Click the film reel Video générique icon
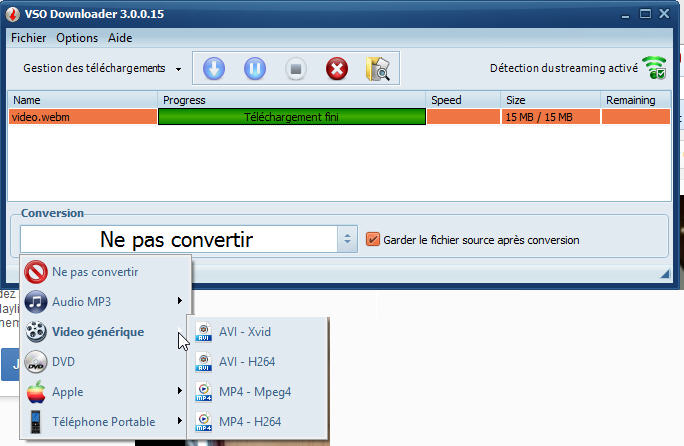The width and height of the screenshot is (684, 446). pyautogui.click(x=36, y=332)
